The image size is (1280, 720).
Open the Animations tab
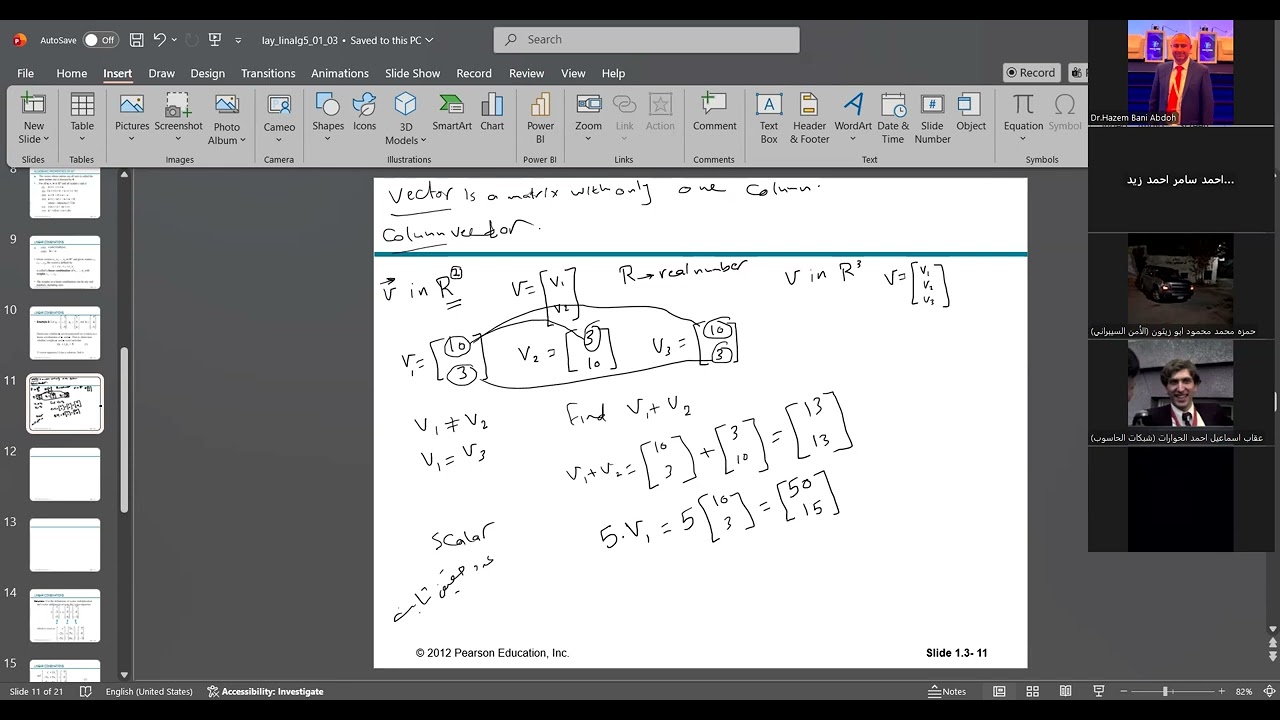click(x=340, y=73)
